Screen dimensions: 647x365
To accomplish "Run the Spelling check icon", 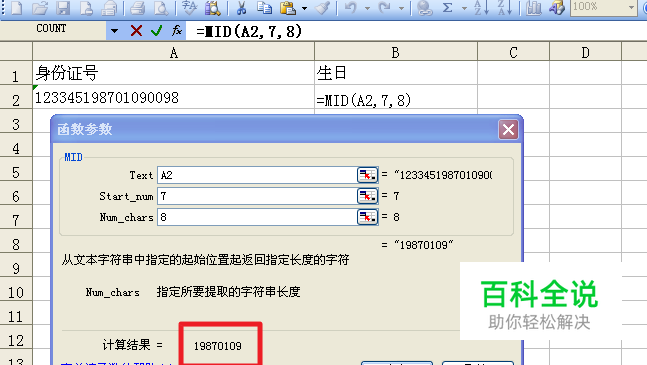I will (x=189, y=7).
